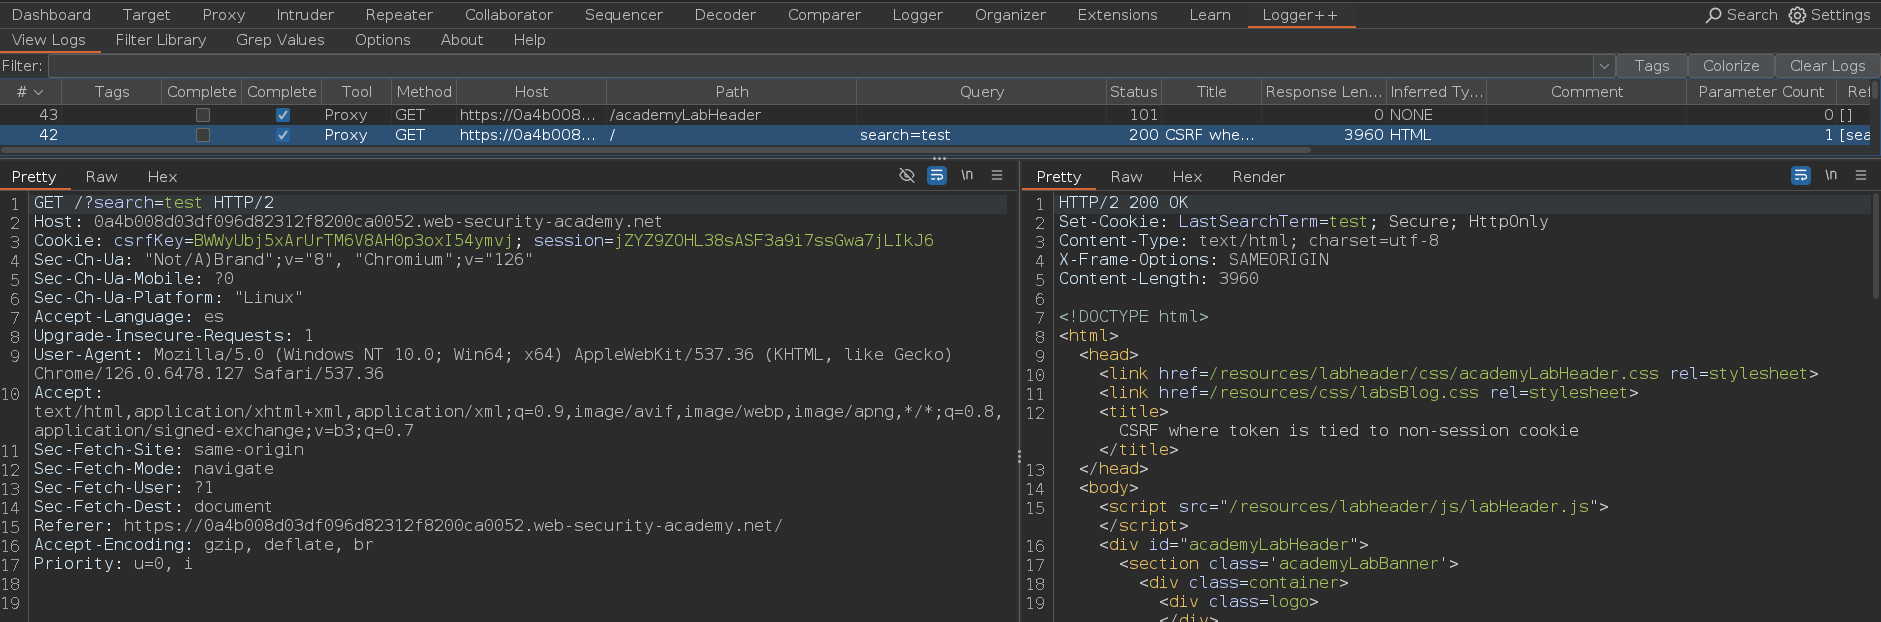The image size is (1881, 622).
Task: Switch response view to Hex
Action: pos(1187,177)
